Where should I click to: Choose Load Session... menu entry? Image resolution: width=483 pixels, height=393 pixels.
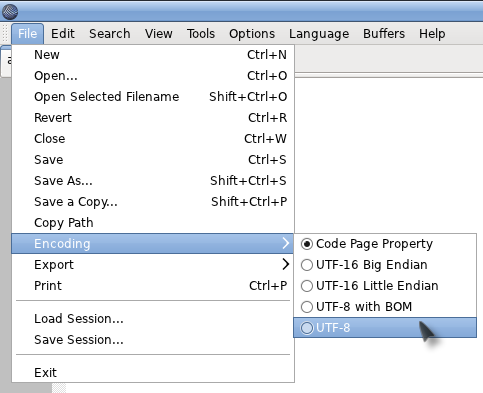pyautogui.click(x=153, y=319)
